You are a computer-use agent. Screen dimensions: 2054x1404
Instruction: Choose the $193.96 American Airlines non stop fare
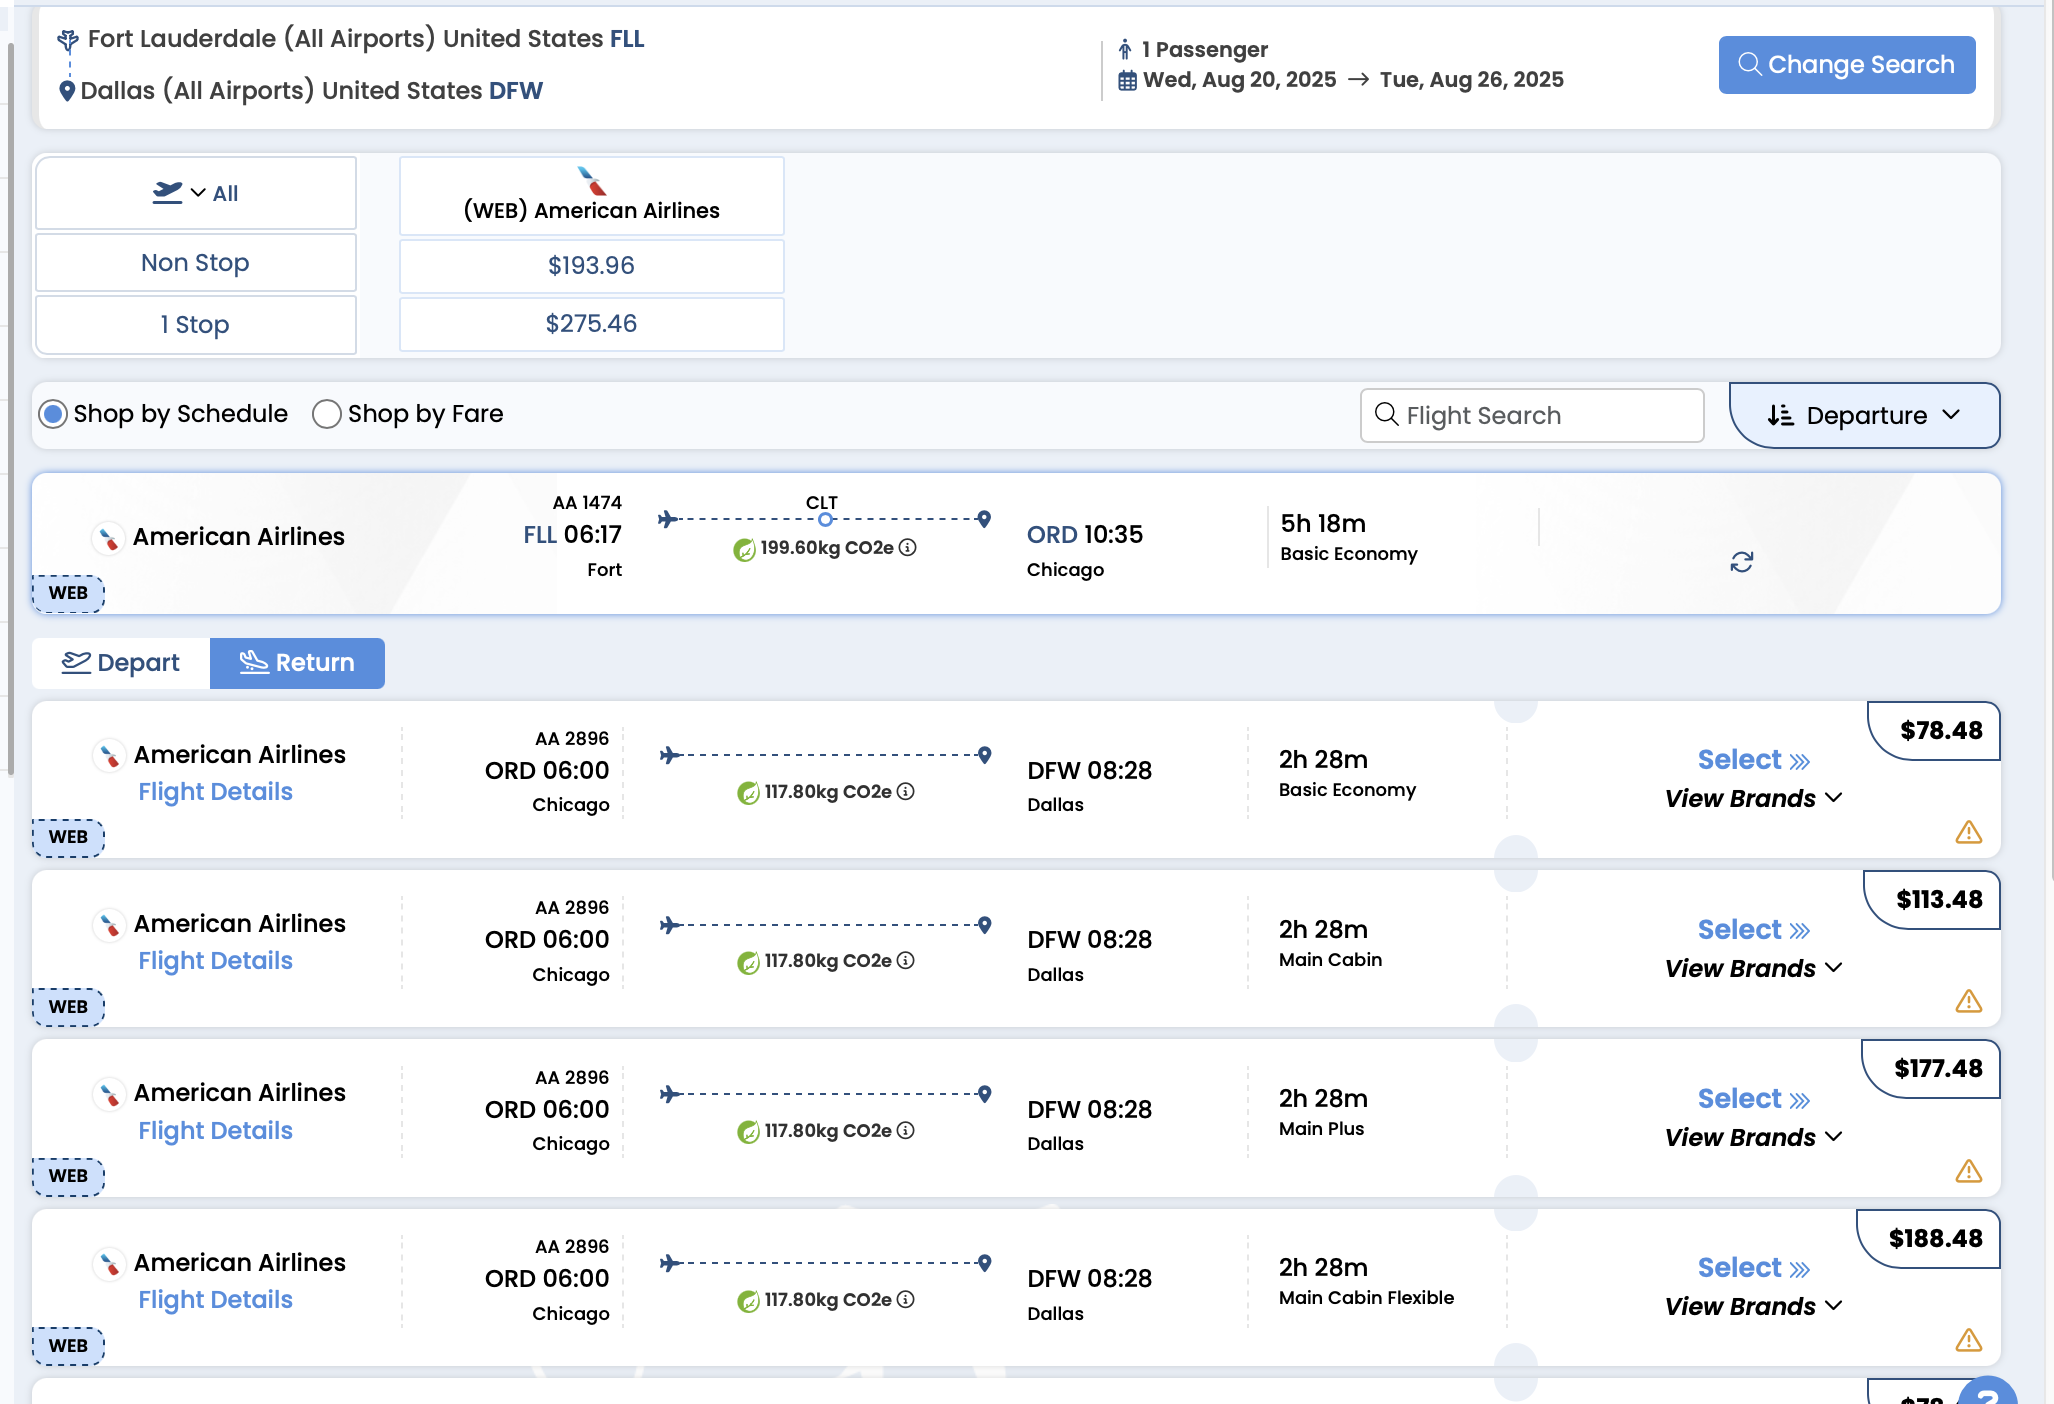click(592, 266)
